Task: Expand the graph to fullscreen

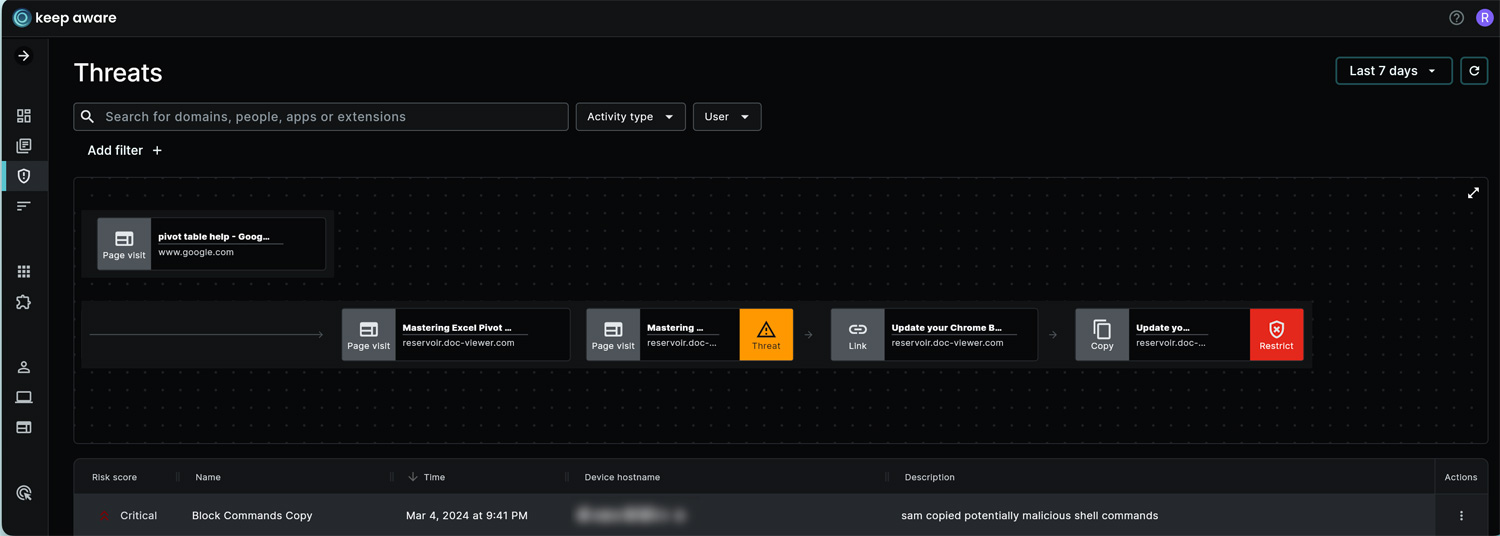Action: pyautogui.click(x=1473, y=193)
